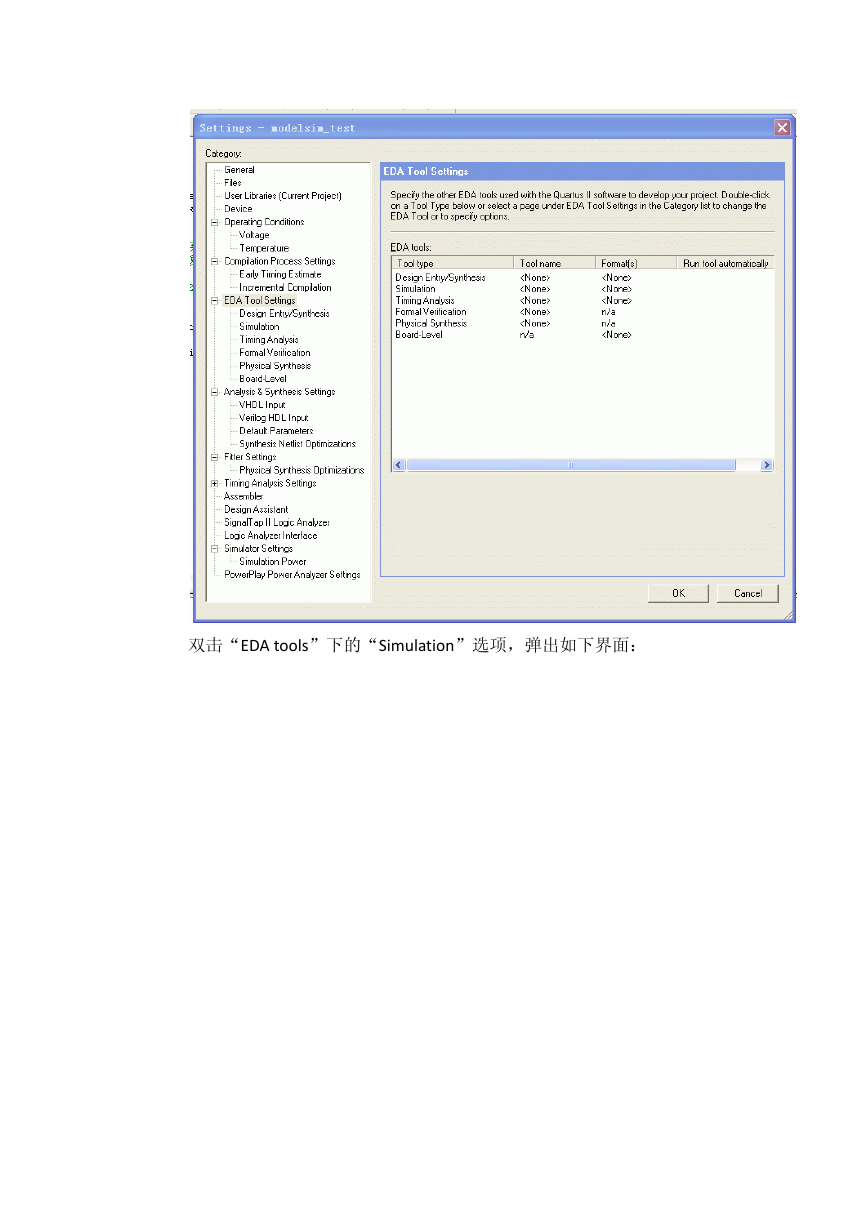The image size is (868, 1228).
Task: Click the Format(s) column header
Action: [x=636, y=263]
